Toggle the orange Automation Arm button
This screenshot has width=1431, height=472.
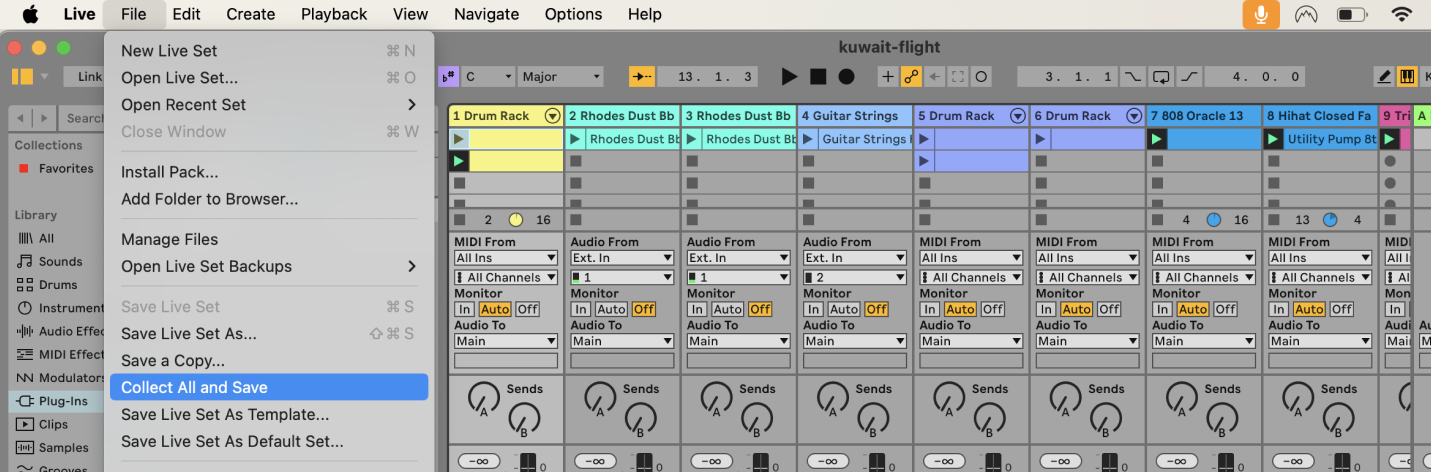point(911,76)
